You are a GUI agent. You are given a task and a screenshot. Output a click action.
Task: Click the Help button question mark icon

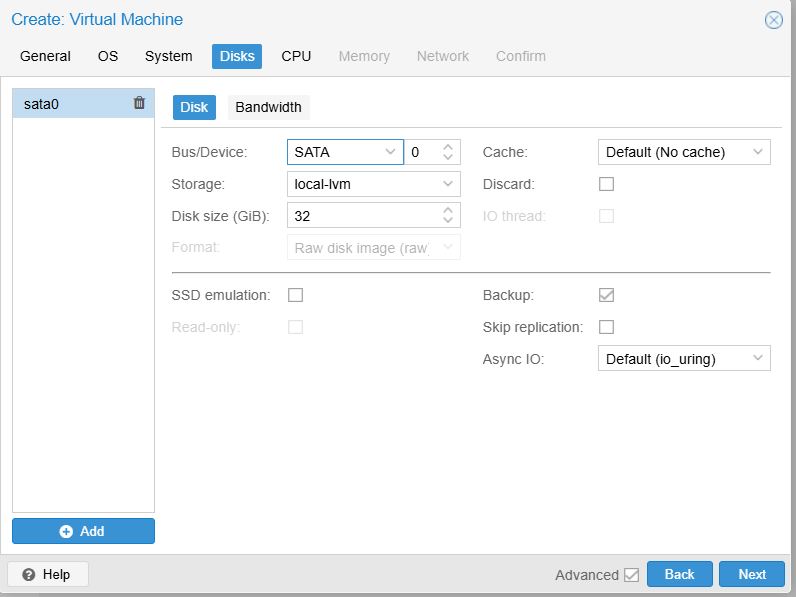[x=29, y=574]
